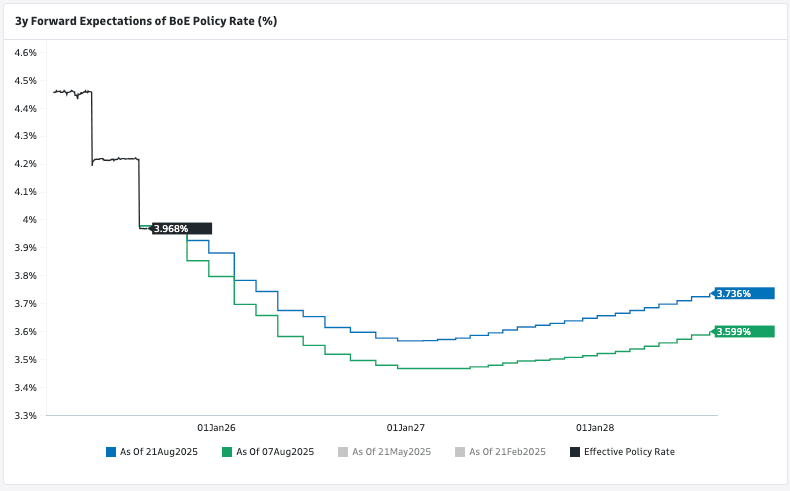The image size is (790, 491).
Task: Click the 4.6% y-axis tick label
Action: pyautogui.click(x=24, y=52)
